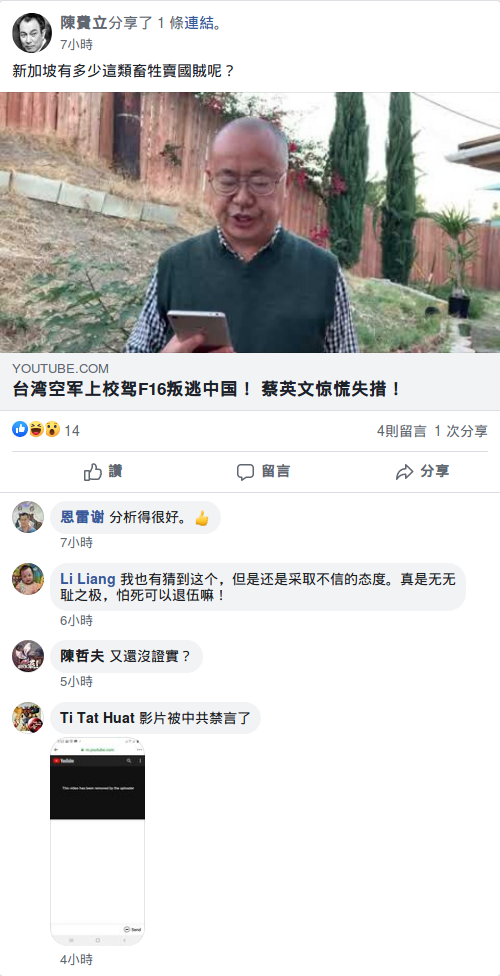View the 4則留言 comments count

click(402, 431)
